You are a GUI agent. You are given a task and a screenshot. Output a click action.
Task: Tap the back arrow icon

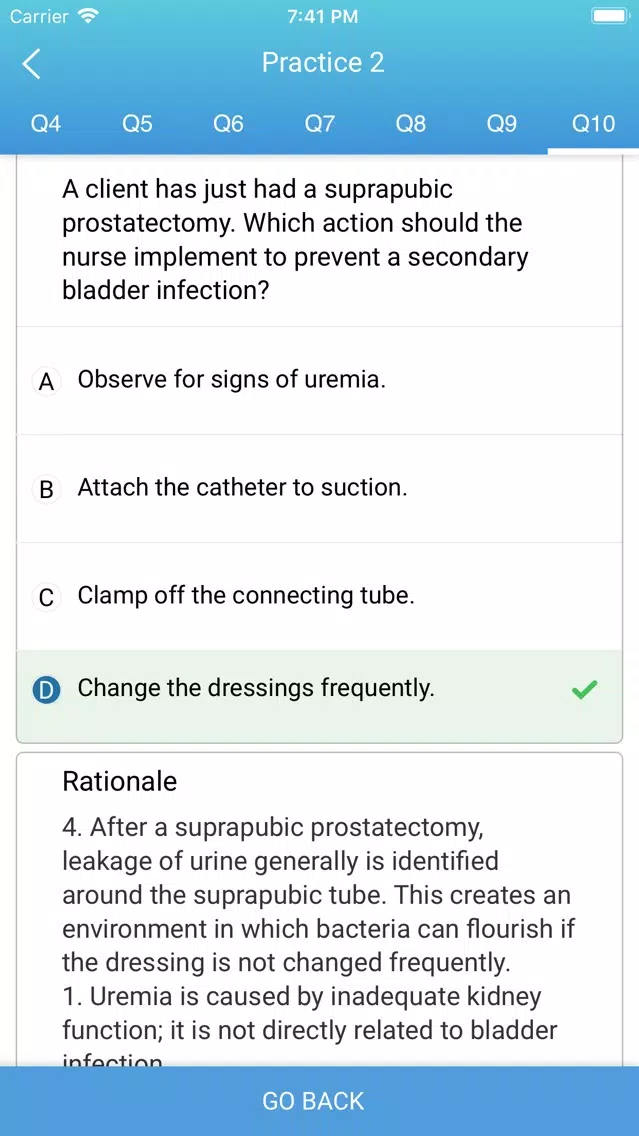32,63
